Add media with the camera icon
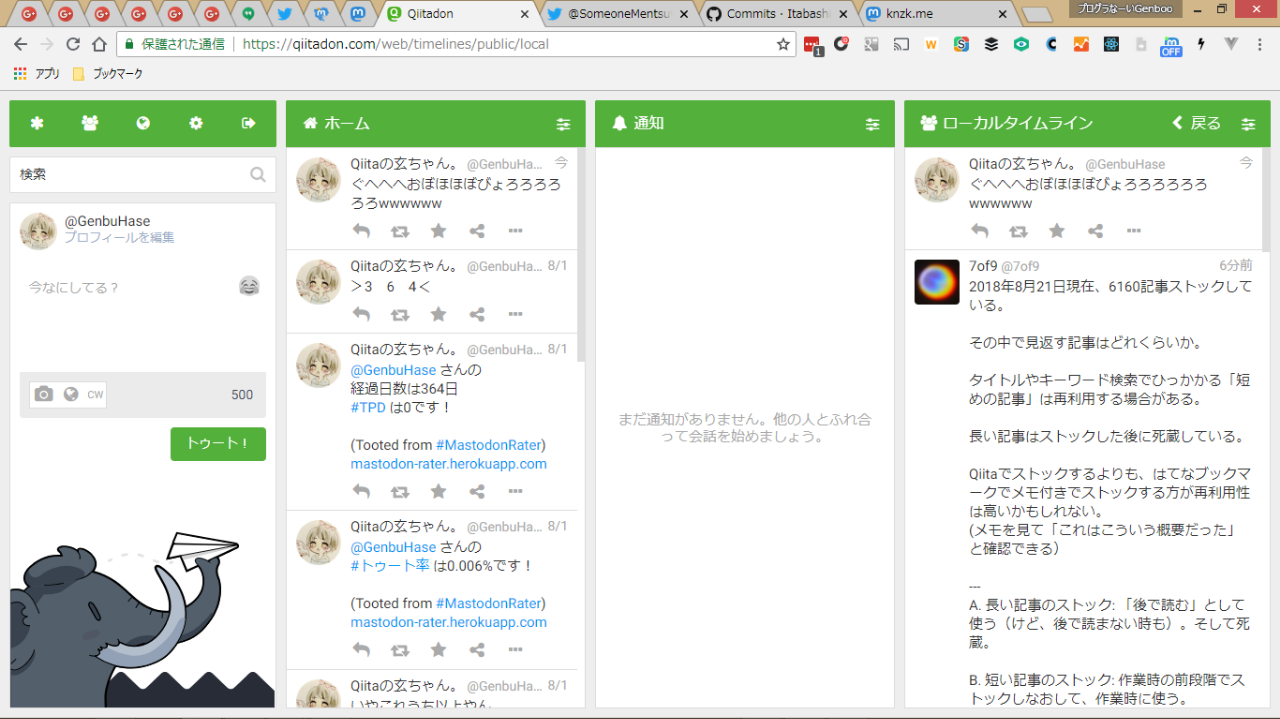 click(x=43, y=394)
